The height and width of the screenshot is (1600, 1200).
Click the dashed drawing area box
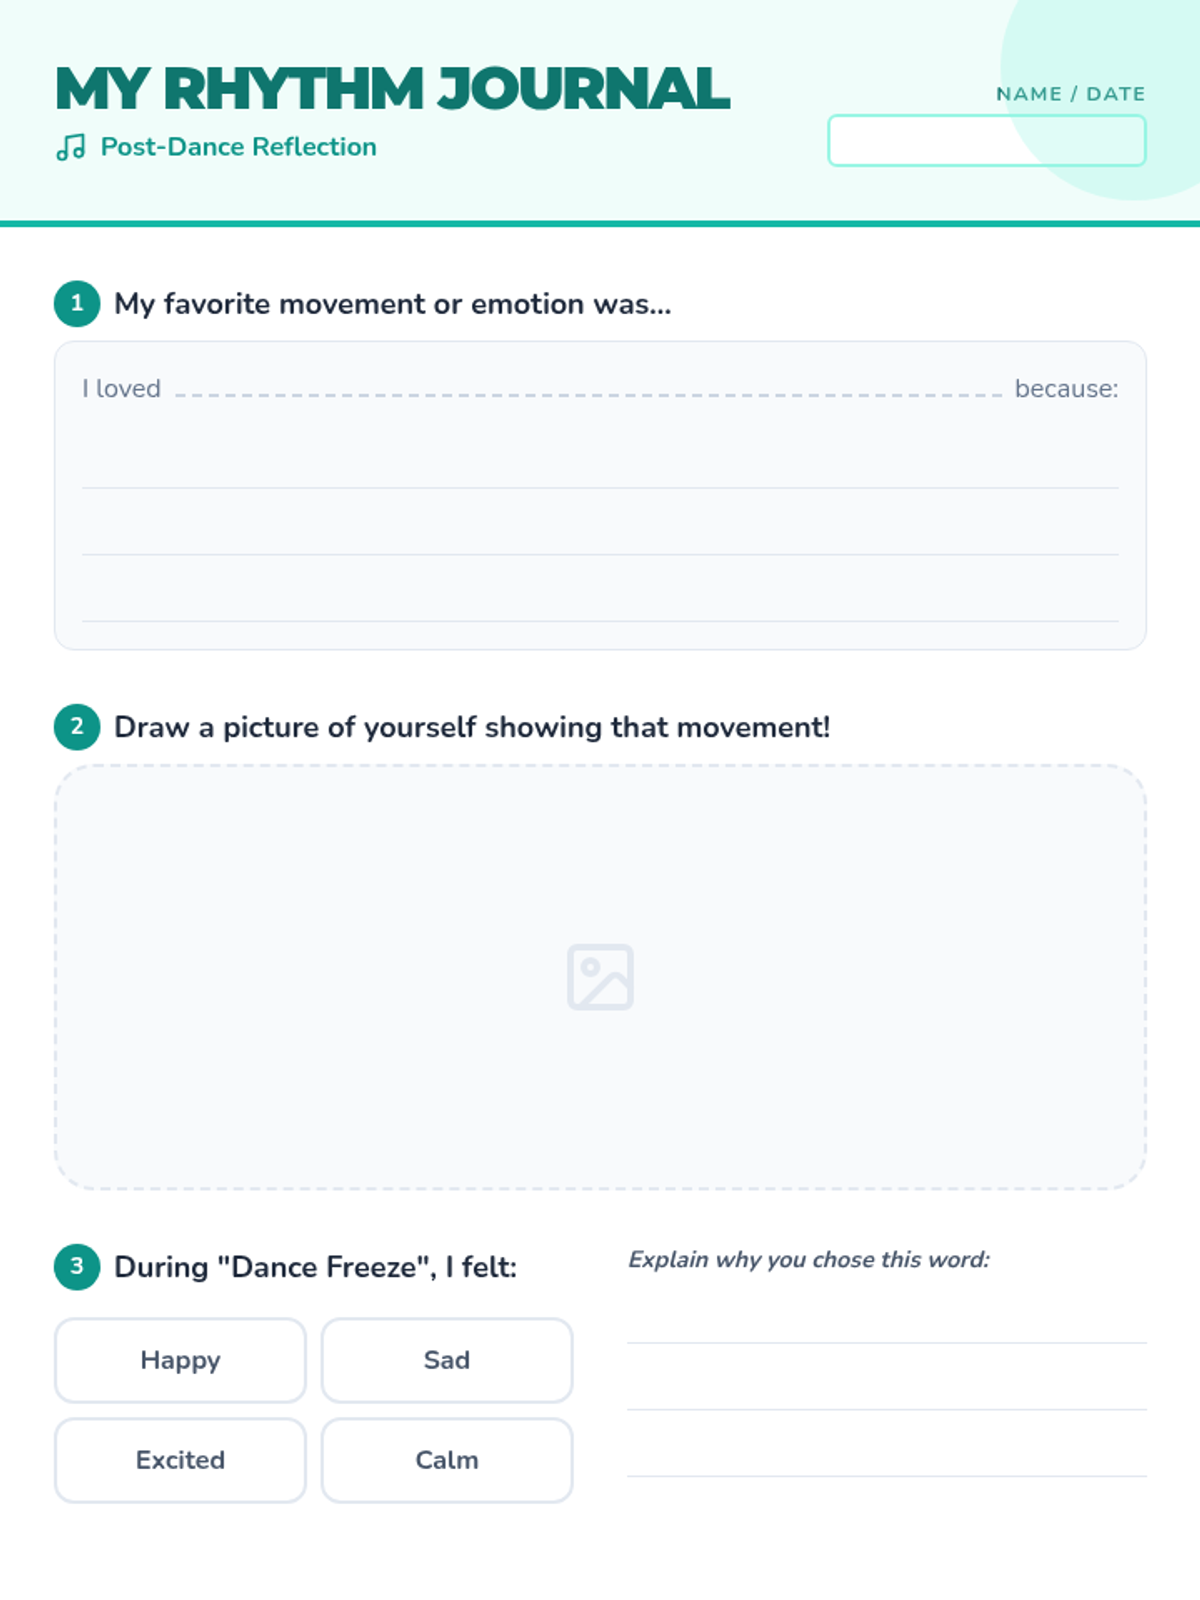[x=600, y=977]
